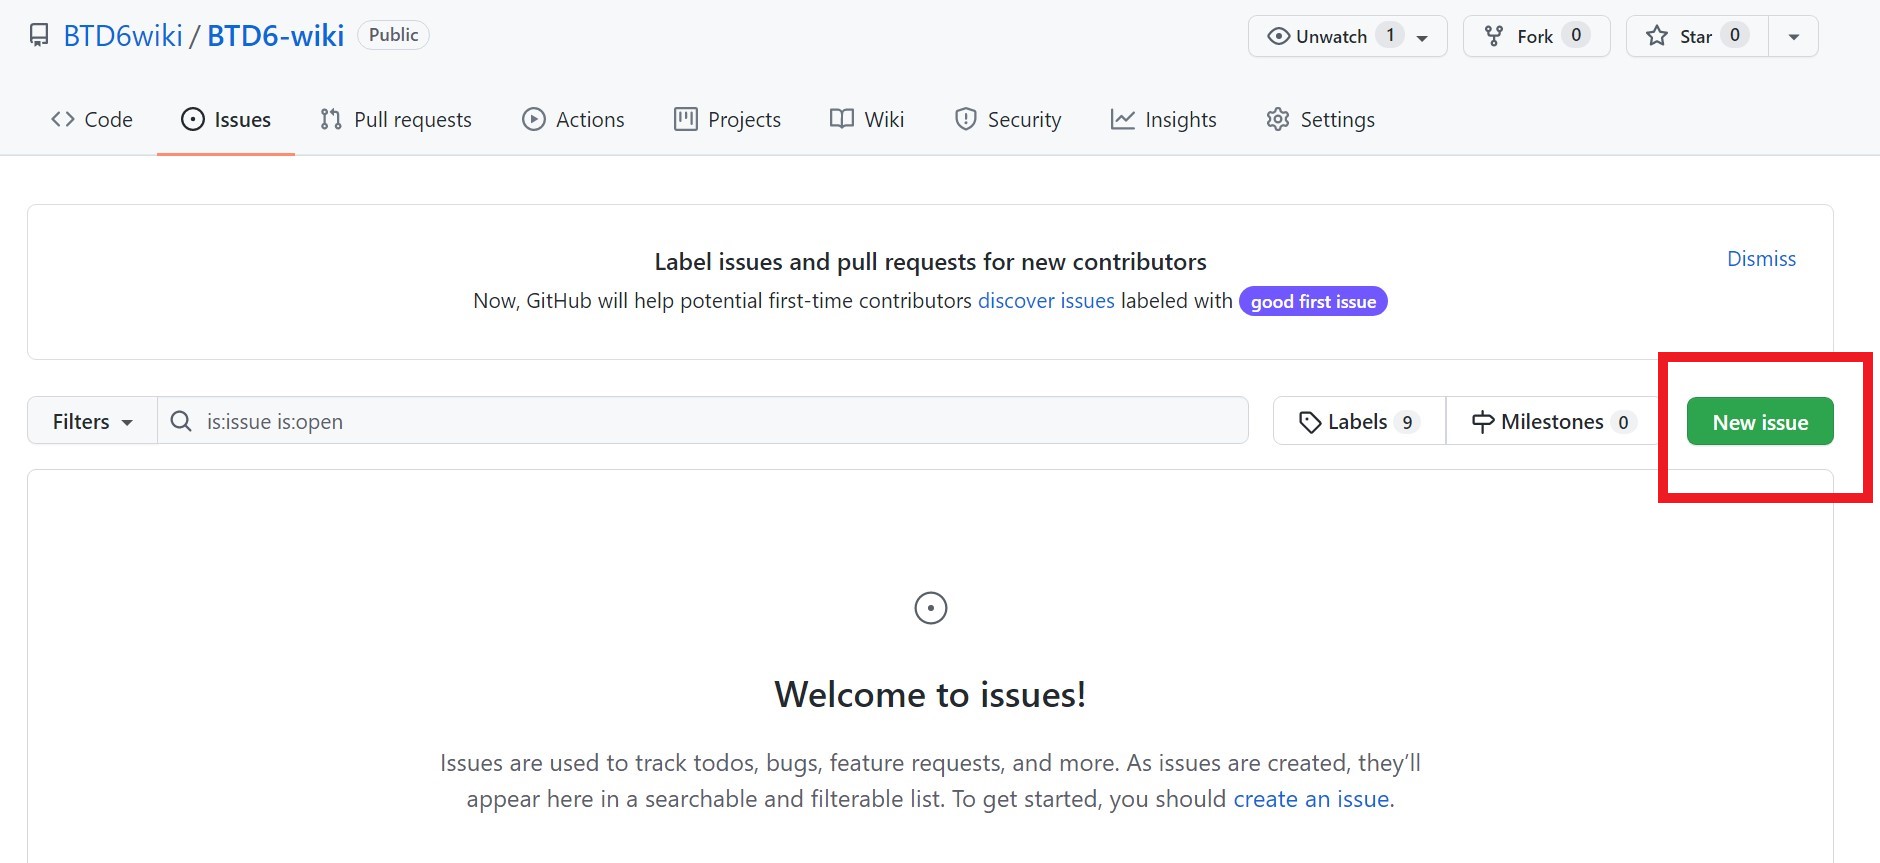1880x863 pixels.
Task: Click the Milestones signpost icon
Action: (x=1483, y=422)
